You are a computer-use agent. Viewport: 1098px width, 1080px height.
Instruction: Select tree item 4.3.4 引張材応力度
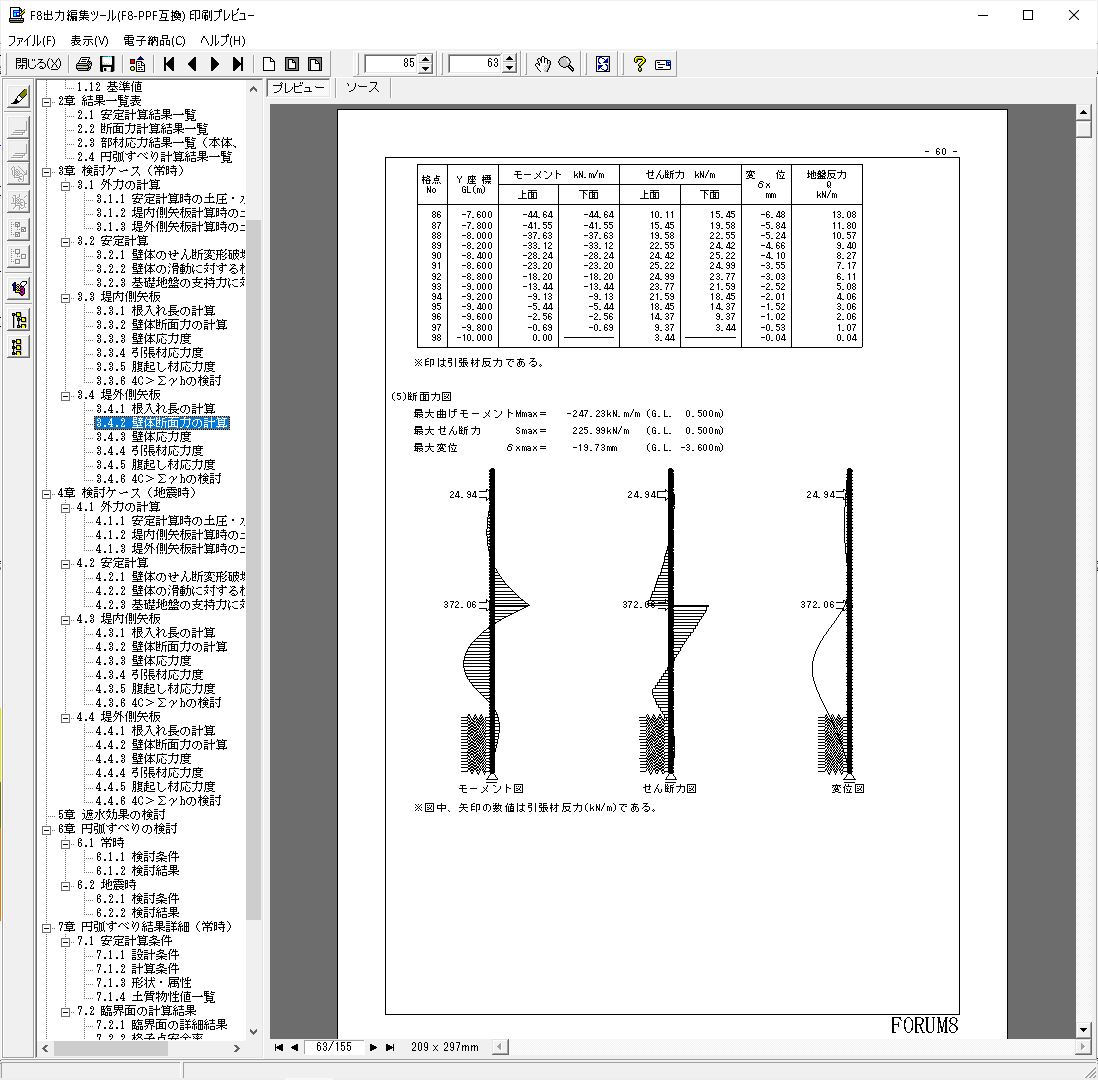click(149, 674)
